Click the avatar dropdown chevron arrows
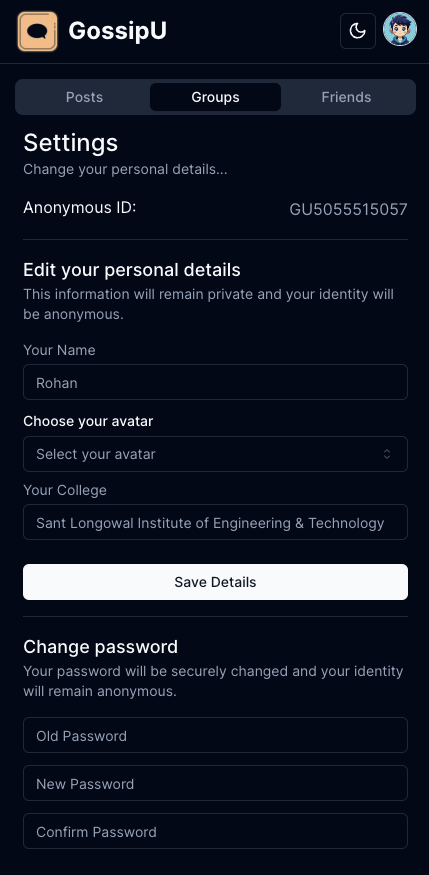This screenshot has width=429, height=875. point(387,454)
